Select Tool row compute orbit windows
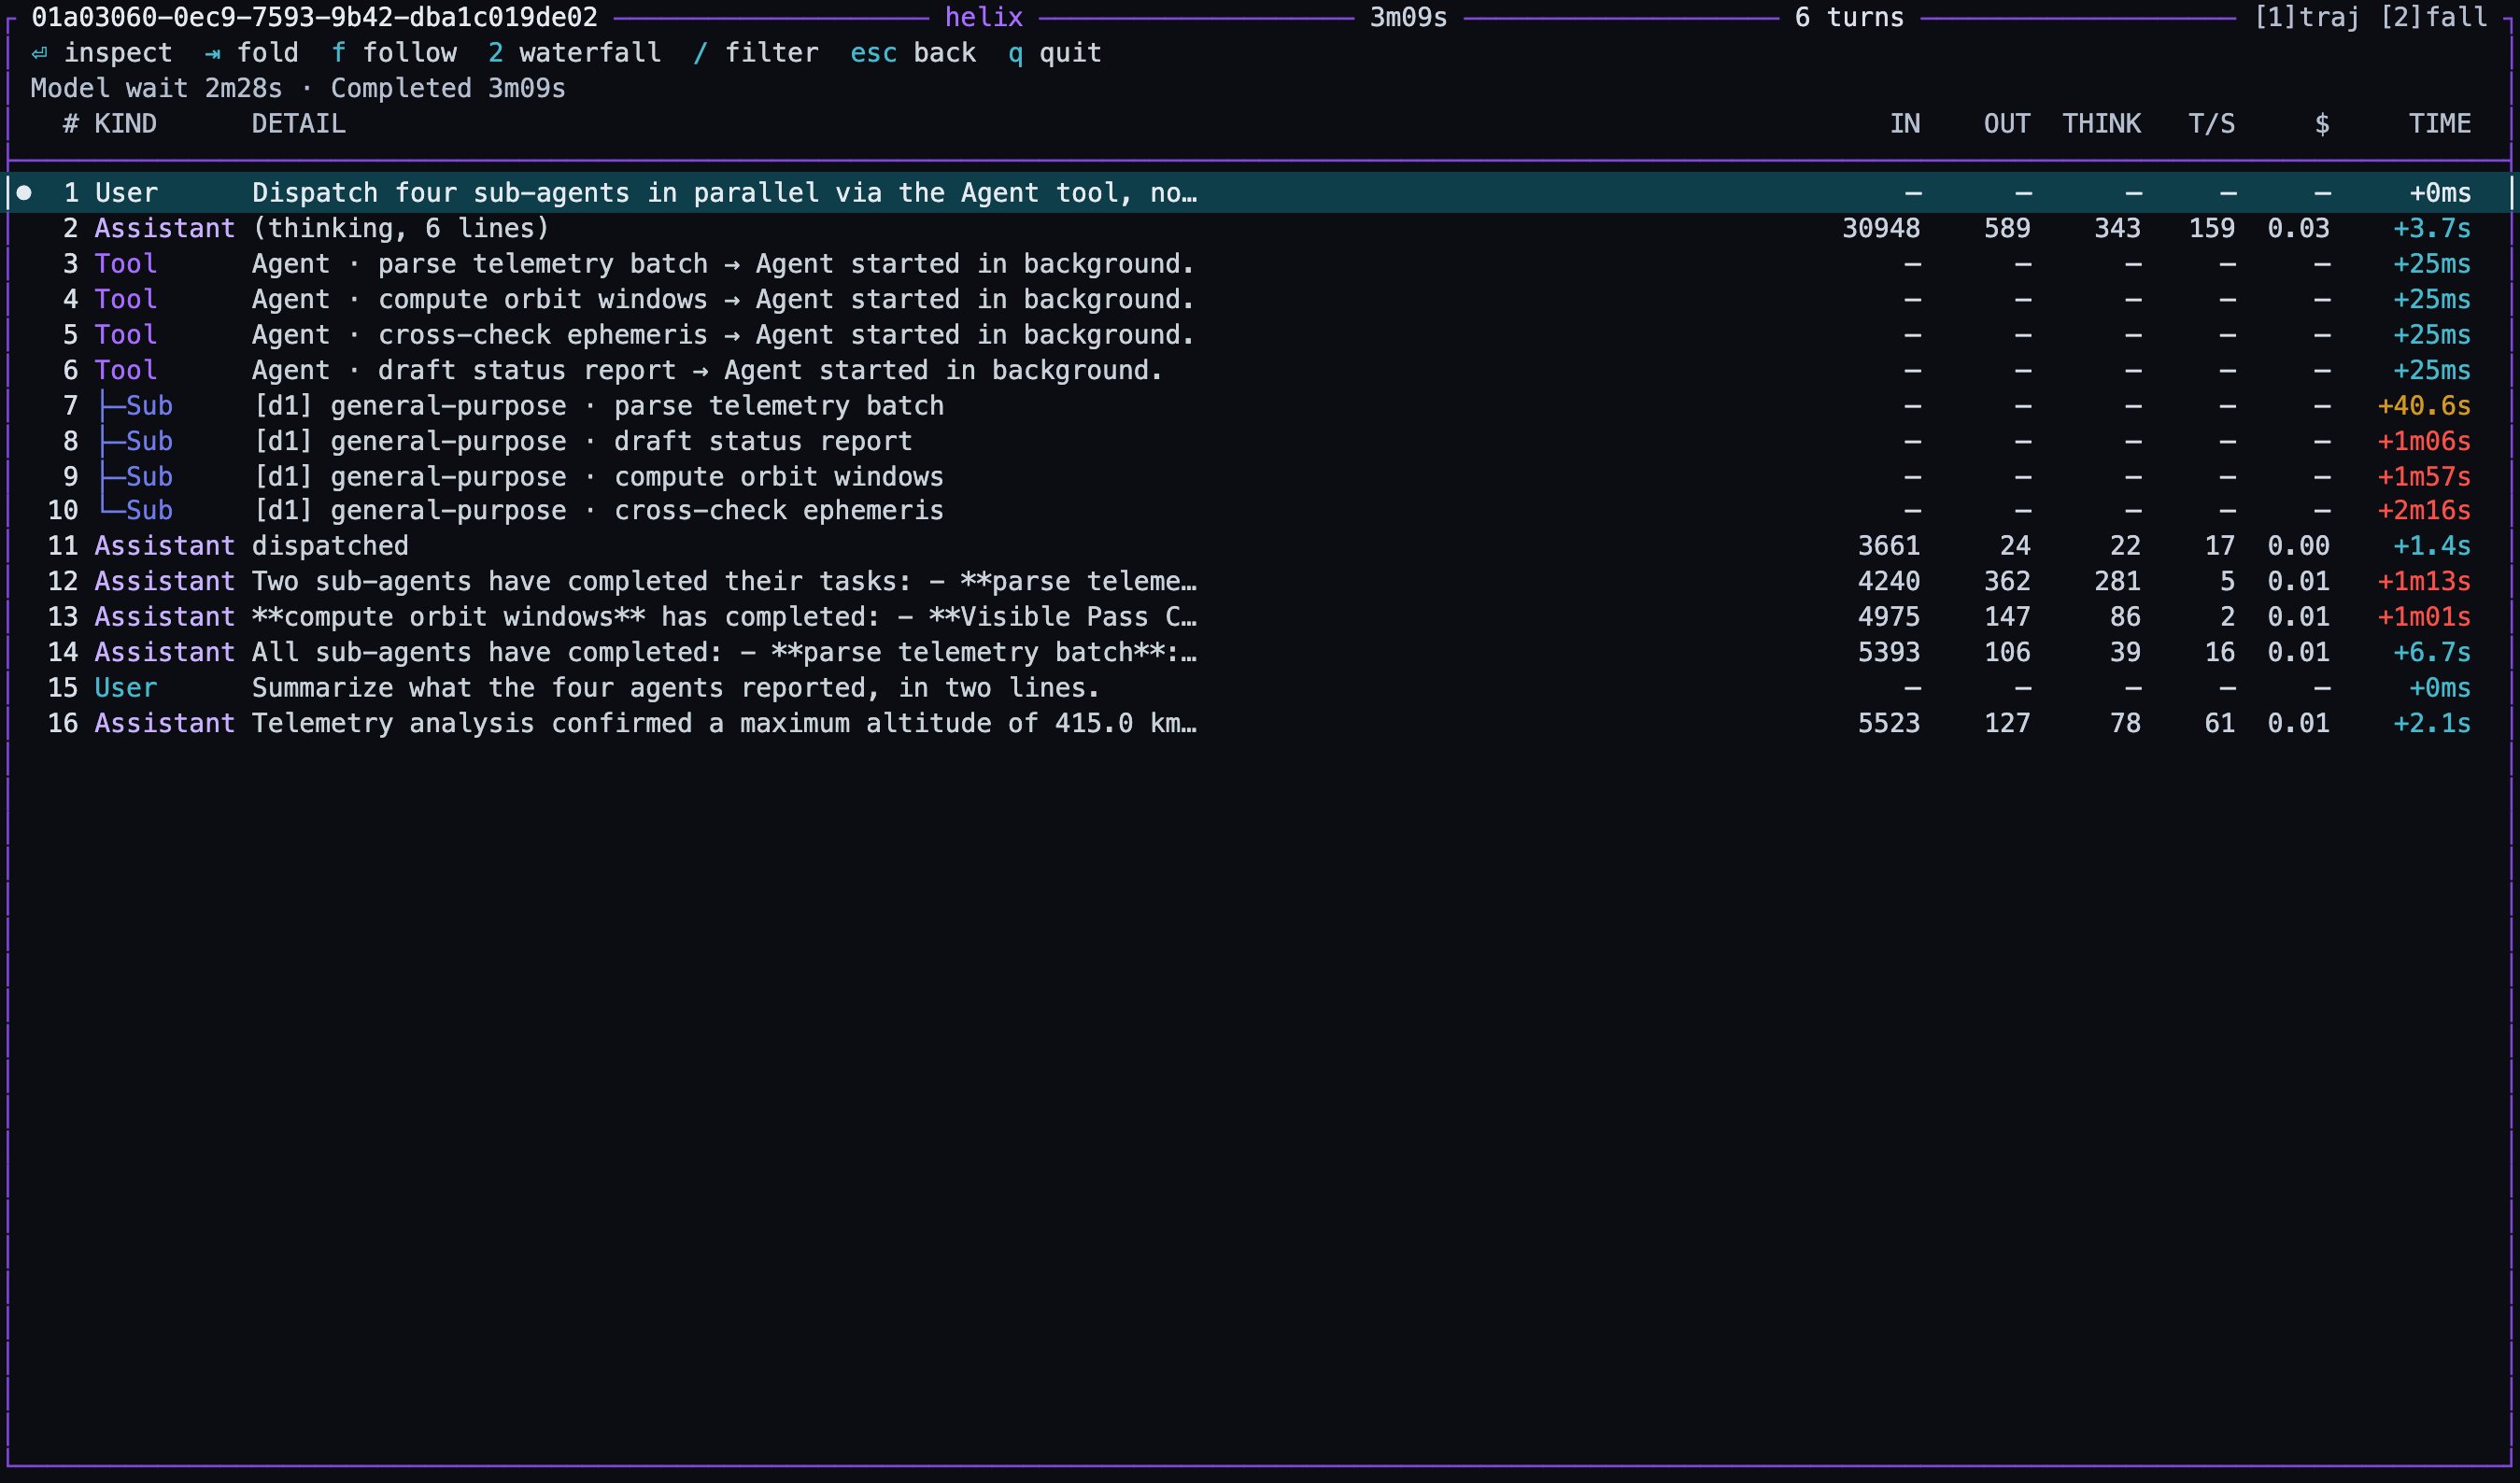 click(x=1260, y=300)
